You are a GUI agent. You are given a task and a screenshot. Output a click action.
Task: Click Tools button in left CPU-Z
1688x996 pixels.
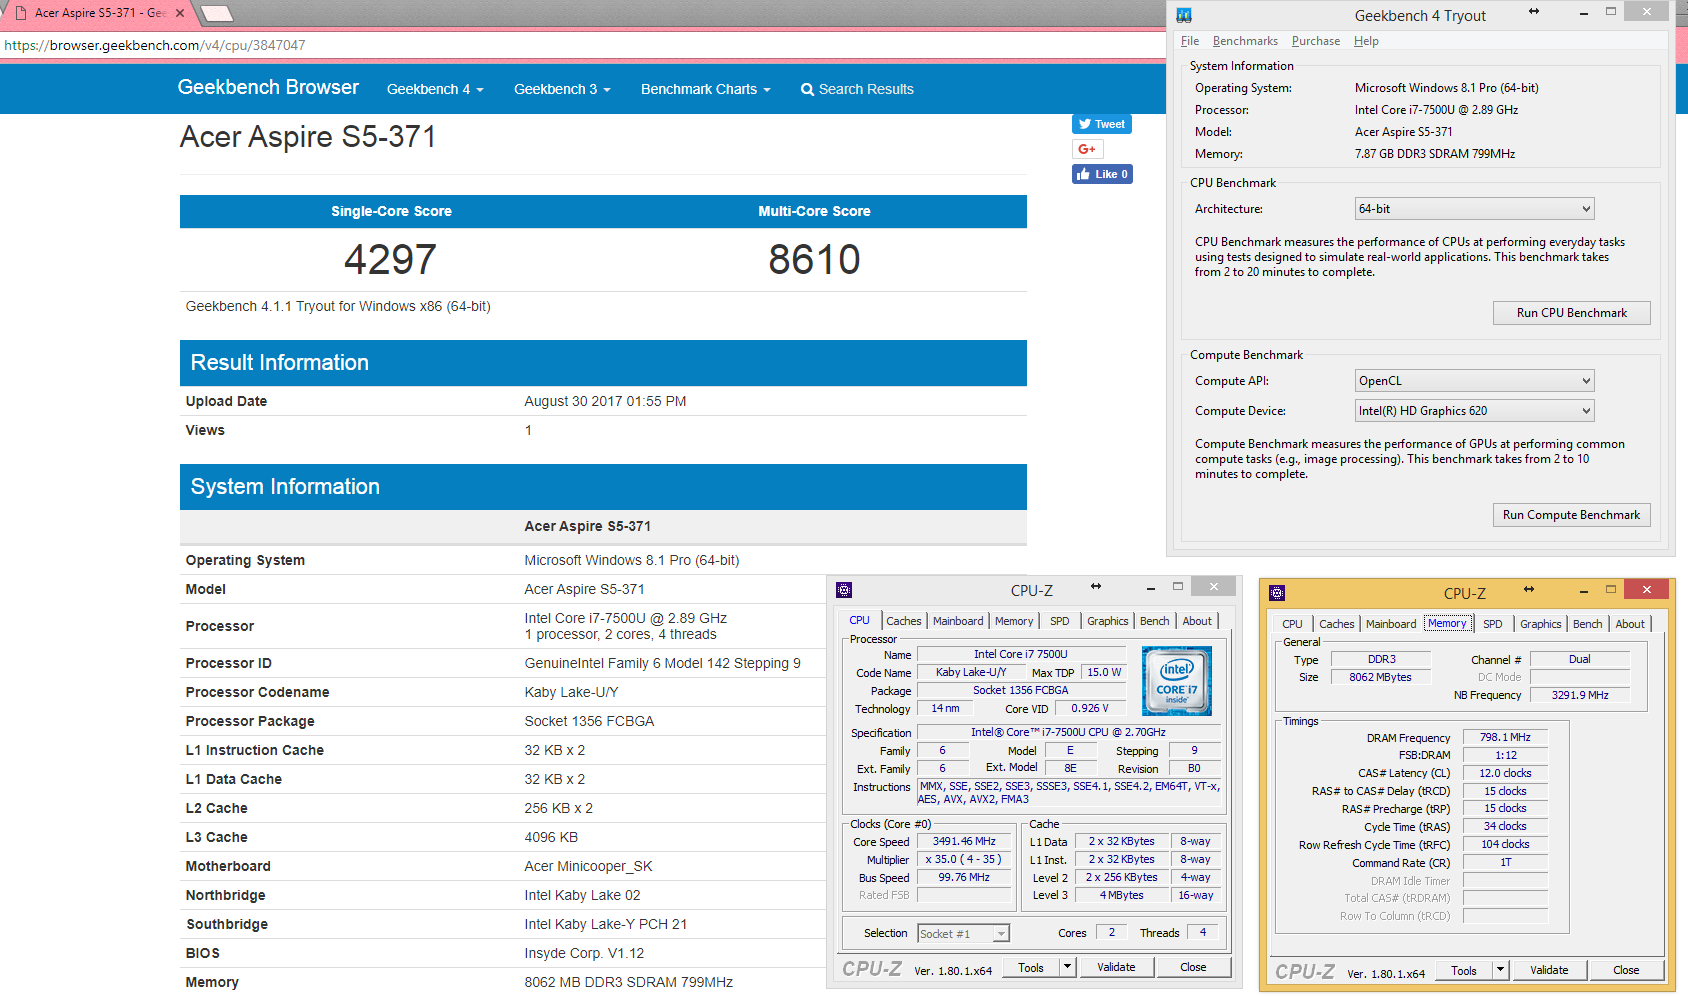pyautogui.click(x=1031, y=967)
